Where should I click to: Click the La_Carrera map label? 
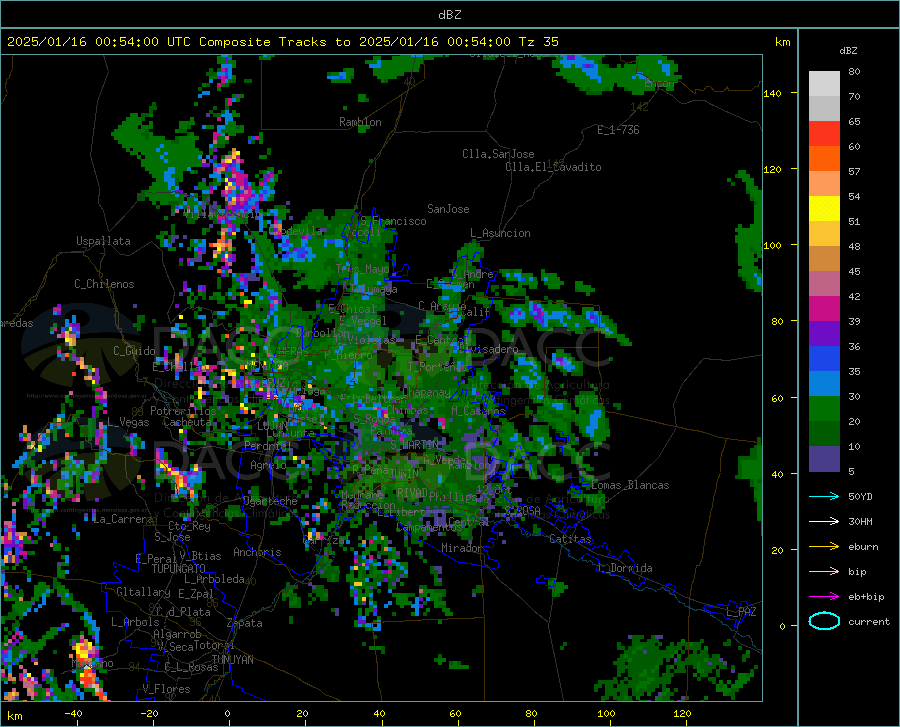123,519
